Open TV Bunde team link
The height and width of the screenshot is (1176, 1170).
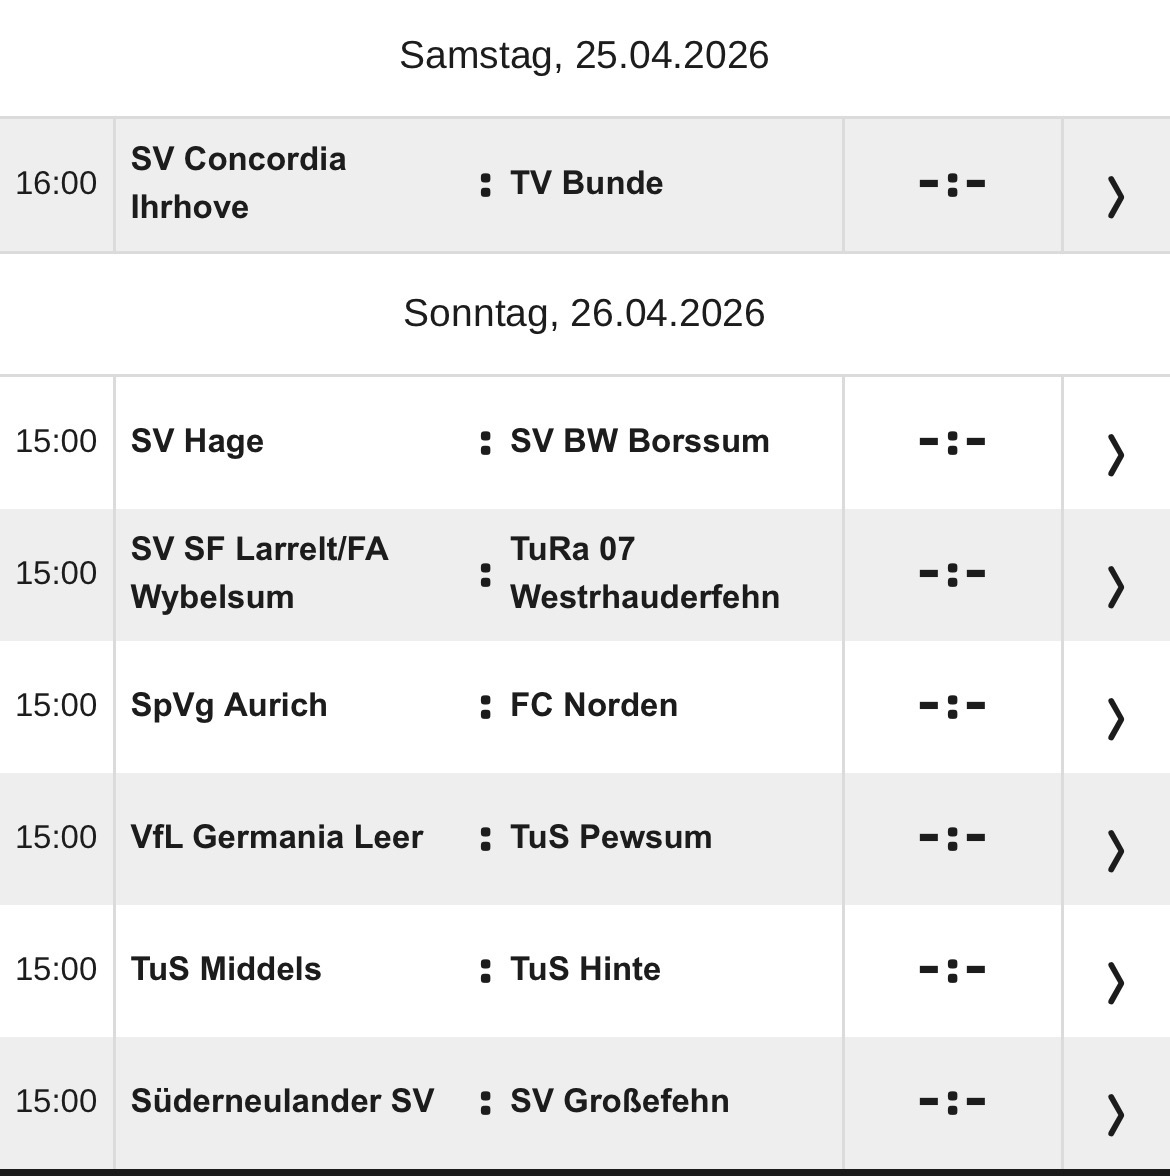pyautogui.click(x=586, y=183)
